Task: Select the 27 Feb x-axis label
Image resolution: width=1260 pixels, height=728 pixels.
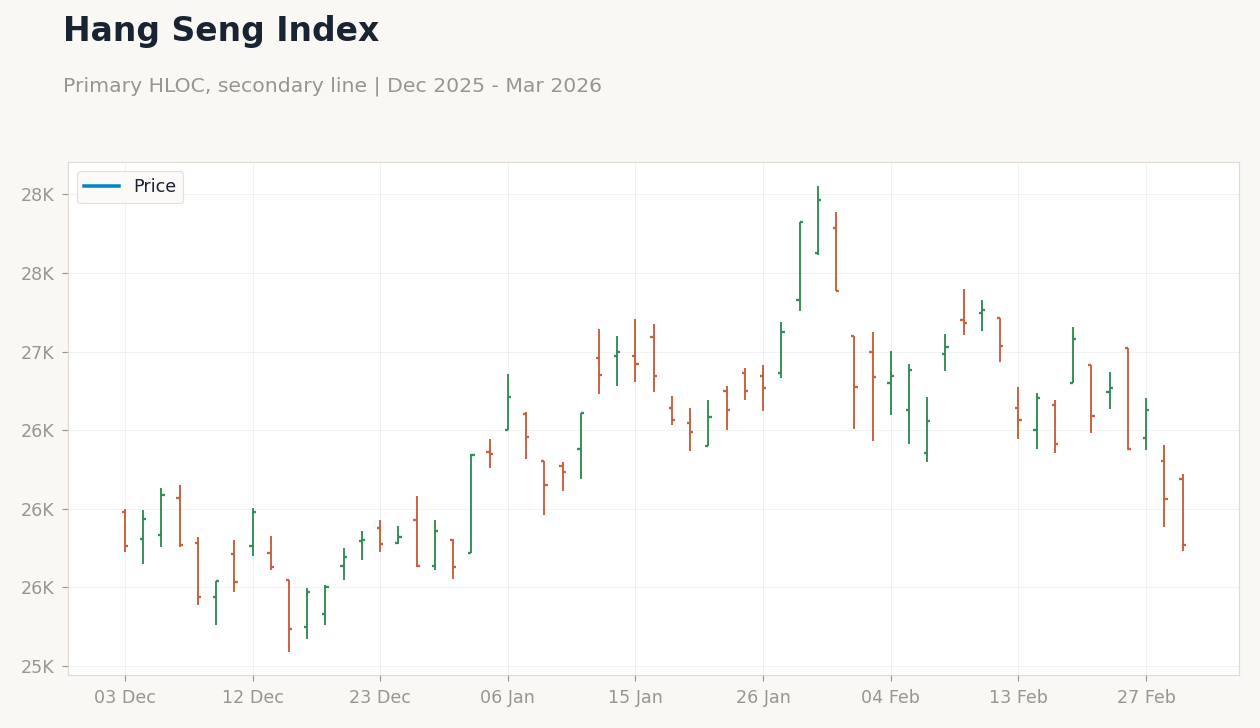Action: click(1146, 698)
